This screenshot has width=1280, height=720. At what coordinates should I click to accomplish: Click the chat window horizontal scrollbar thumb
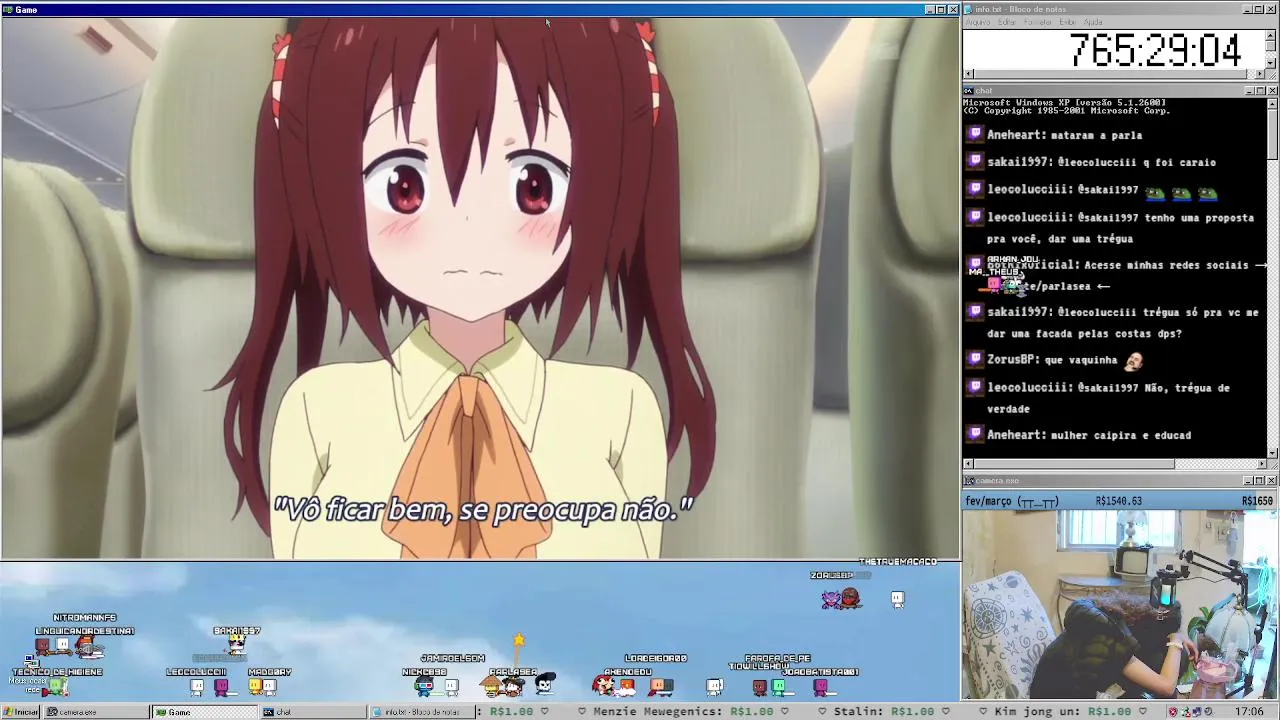[1074, 464]
